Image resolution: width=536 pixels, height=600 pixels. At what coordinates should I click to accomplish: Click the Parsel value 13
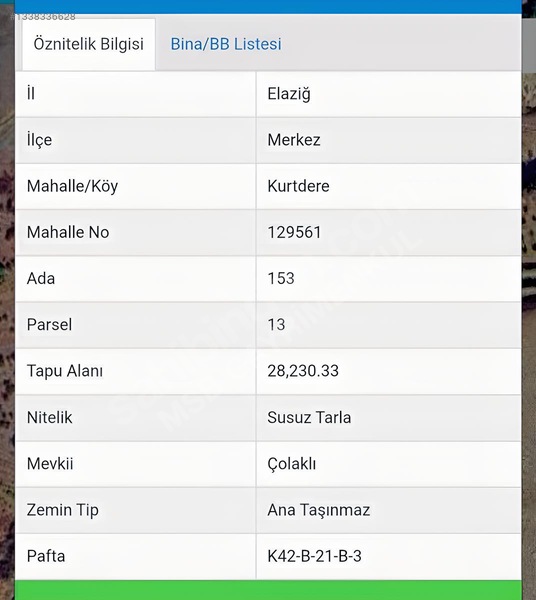pos(276,325)
